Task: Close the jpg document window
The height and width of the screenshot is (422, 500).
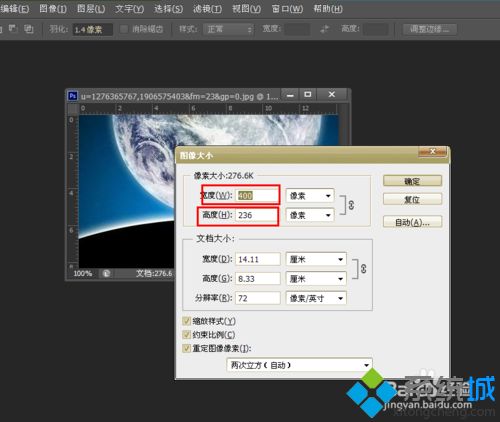Action: coord(332,95)
